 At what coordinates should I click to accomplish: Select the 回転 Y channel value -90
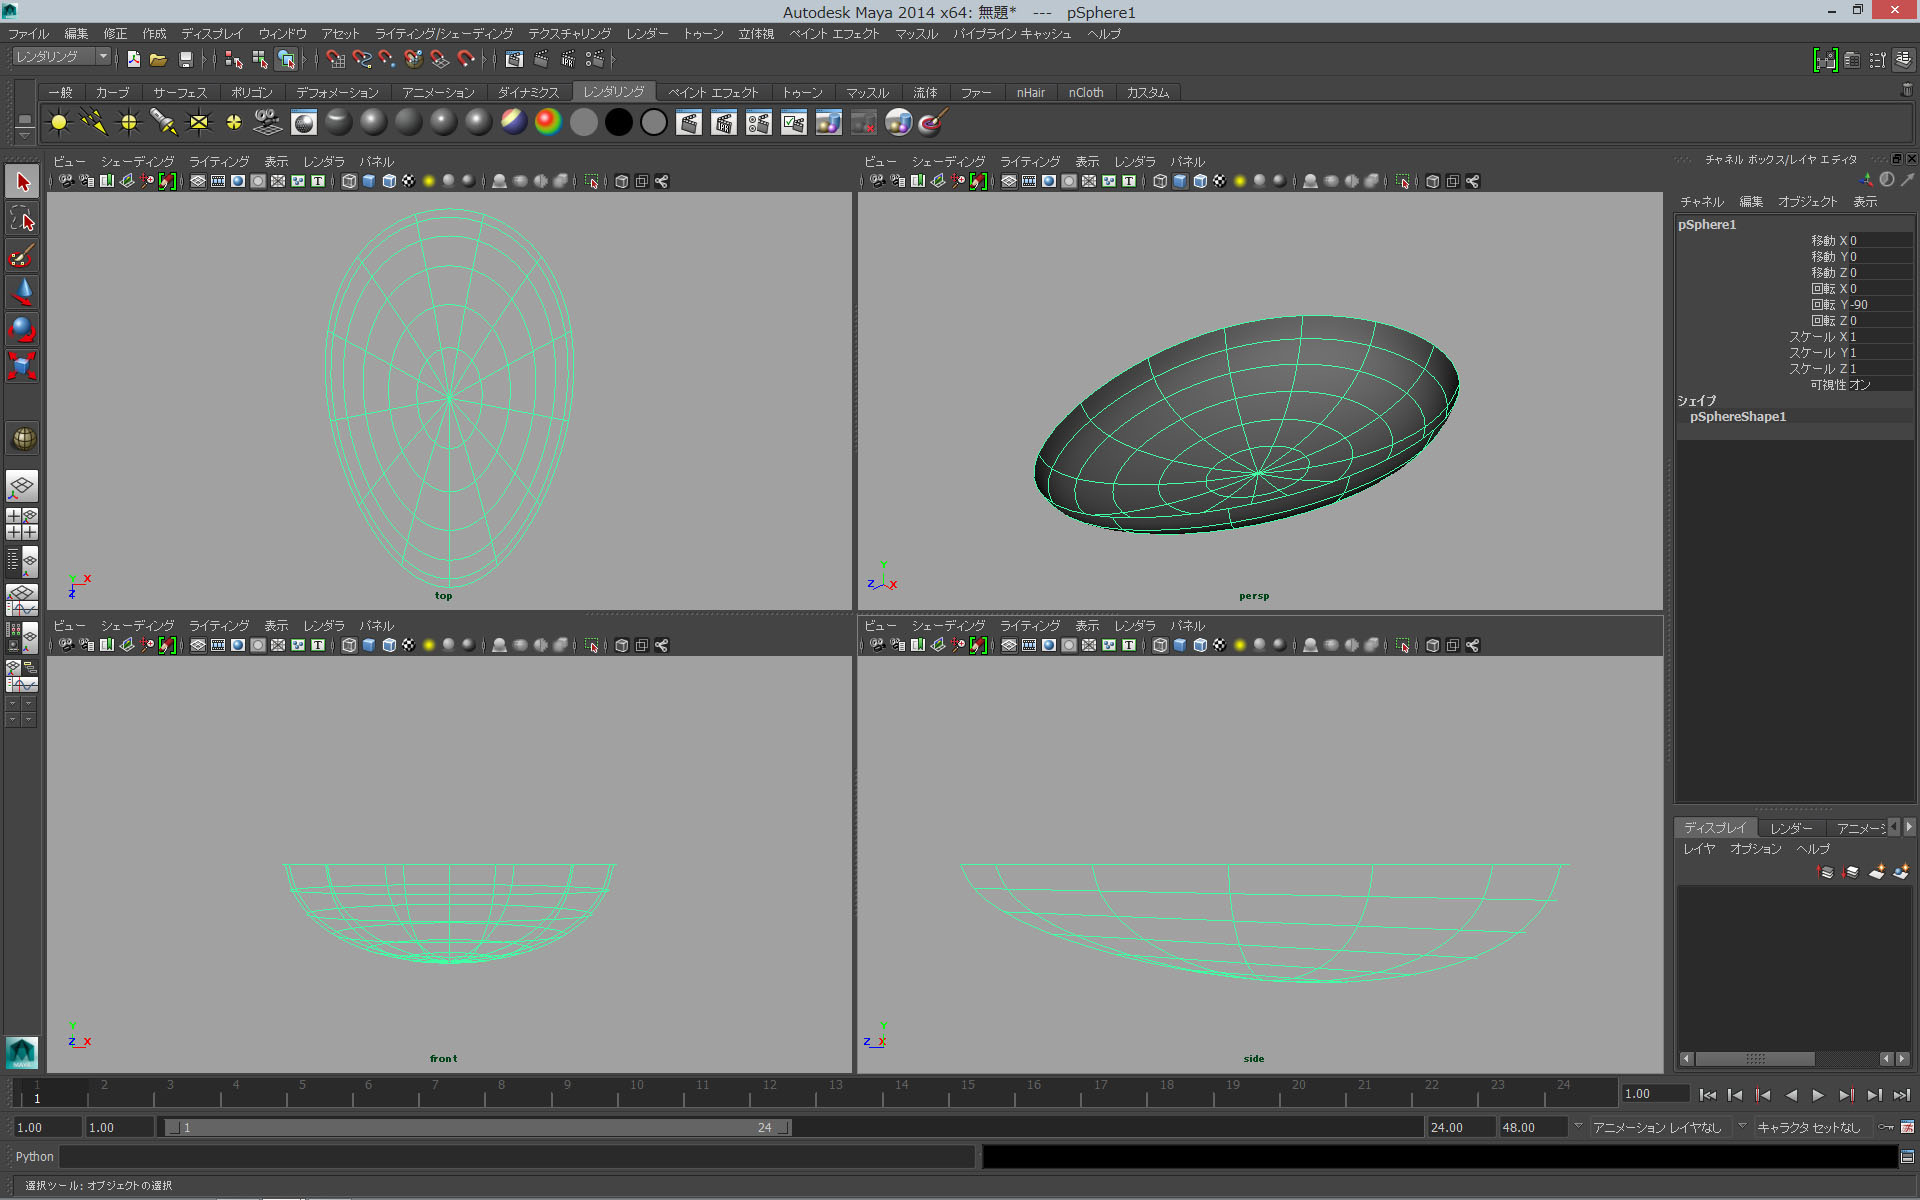tap(1881, 305)
